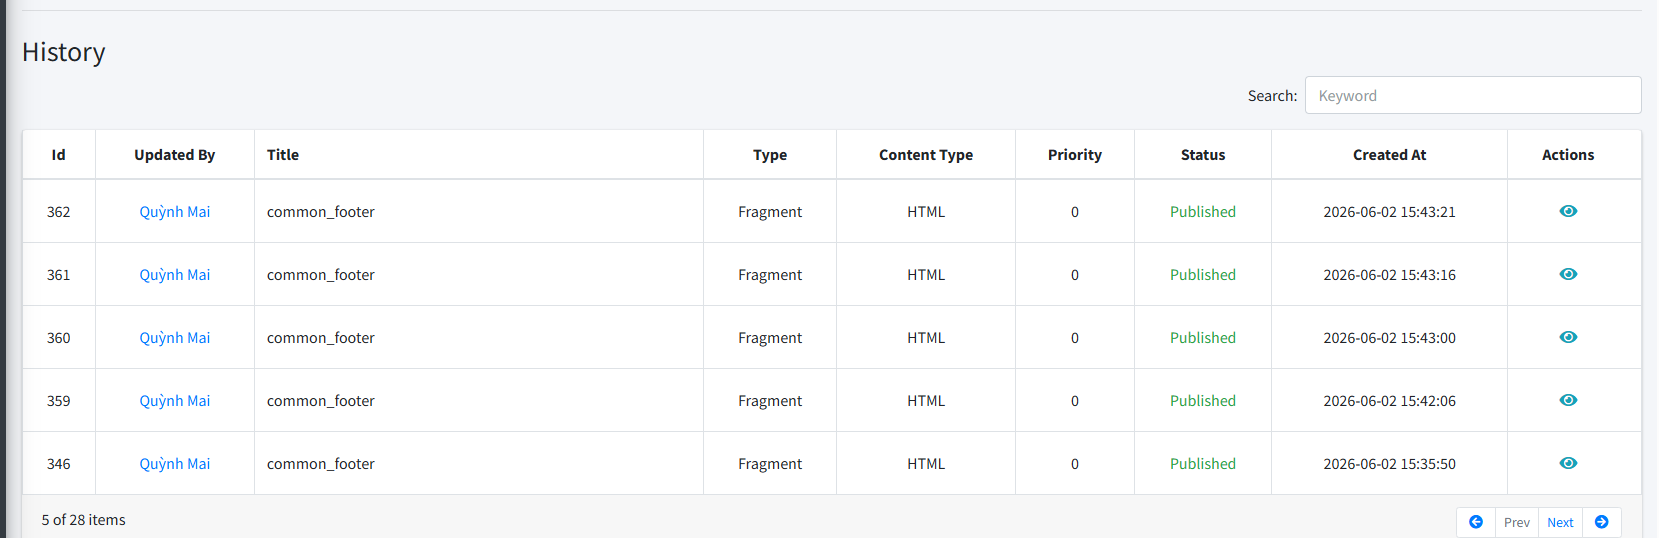Click the Next pagination button
Viewport: 1659px width, 538px height.
[1560, 522]
